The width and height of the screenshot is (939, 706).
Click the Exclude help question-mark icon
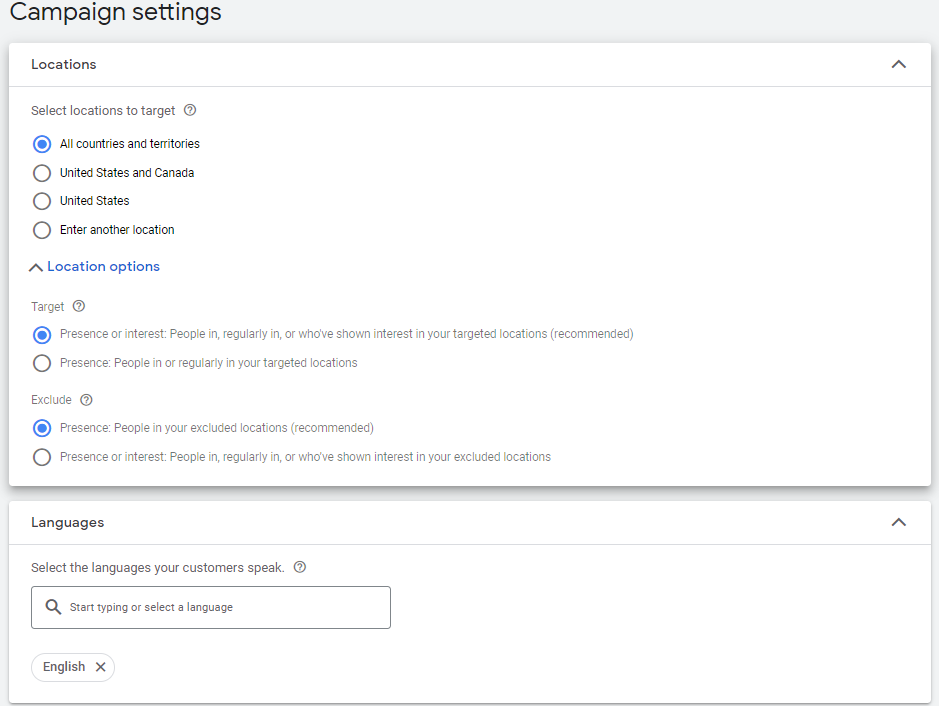pyautogui.click(x=86, y=400)
